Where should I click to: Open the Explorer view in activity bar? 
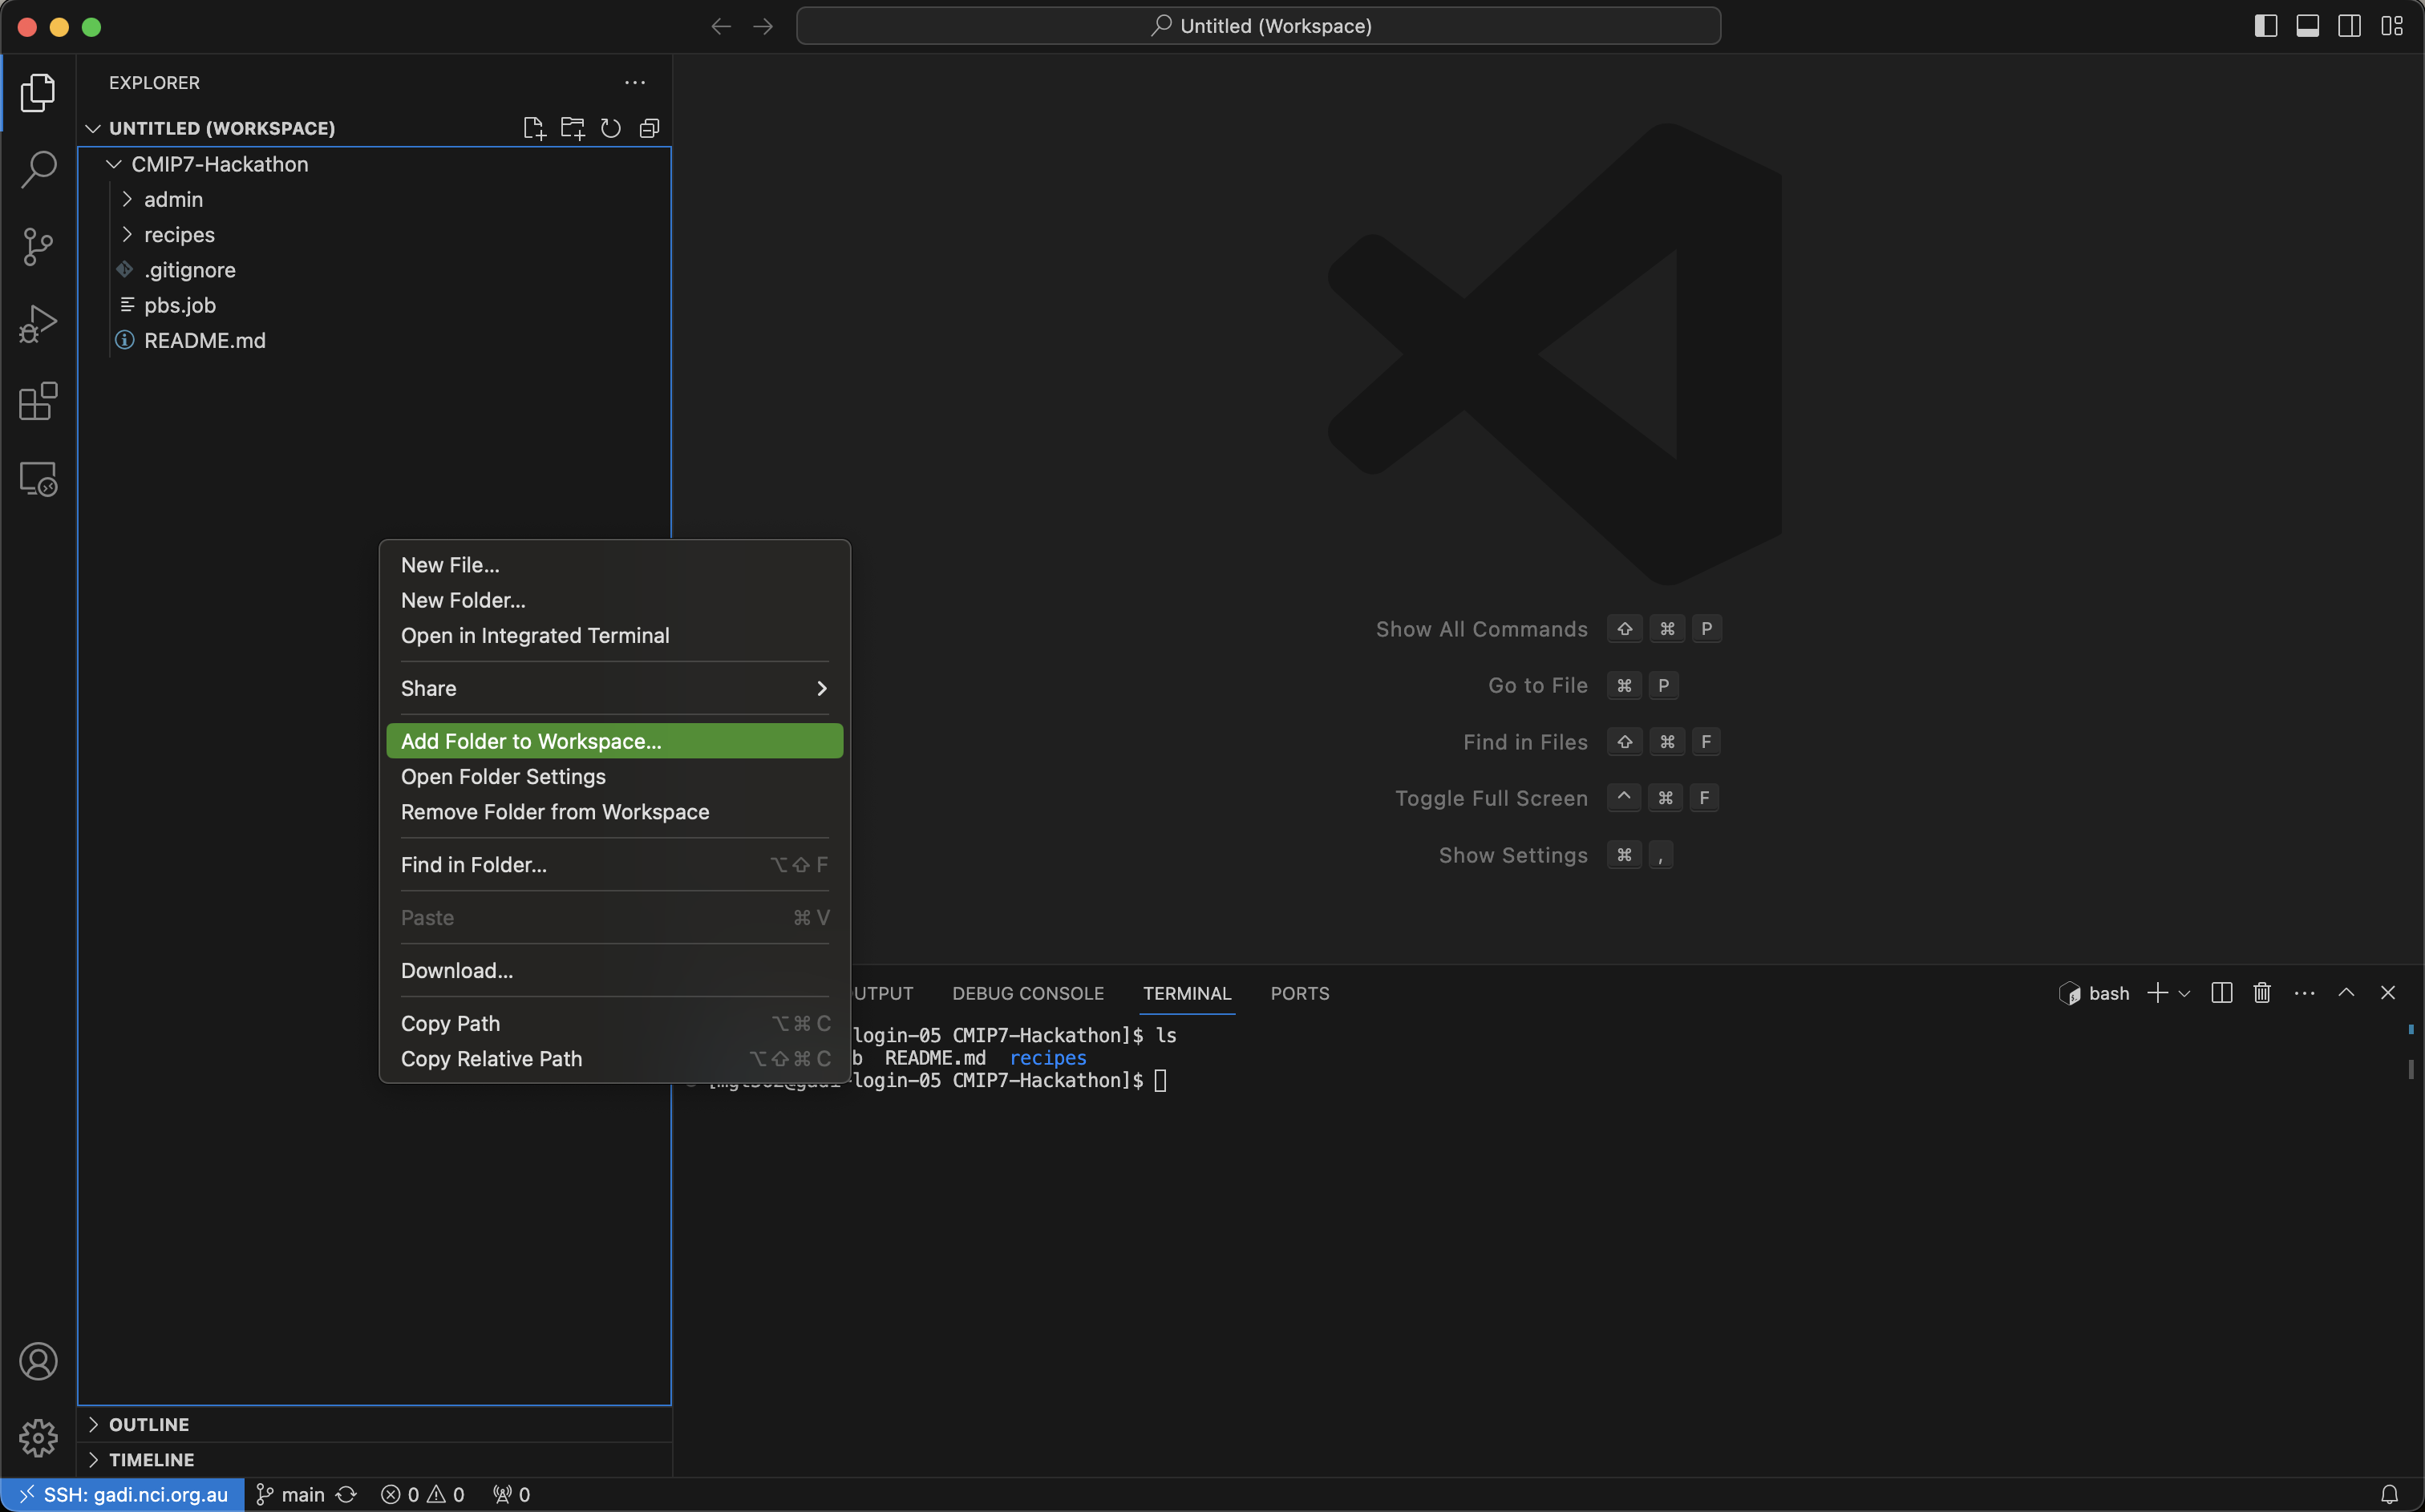(x=38, y=92)
